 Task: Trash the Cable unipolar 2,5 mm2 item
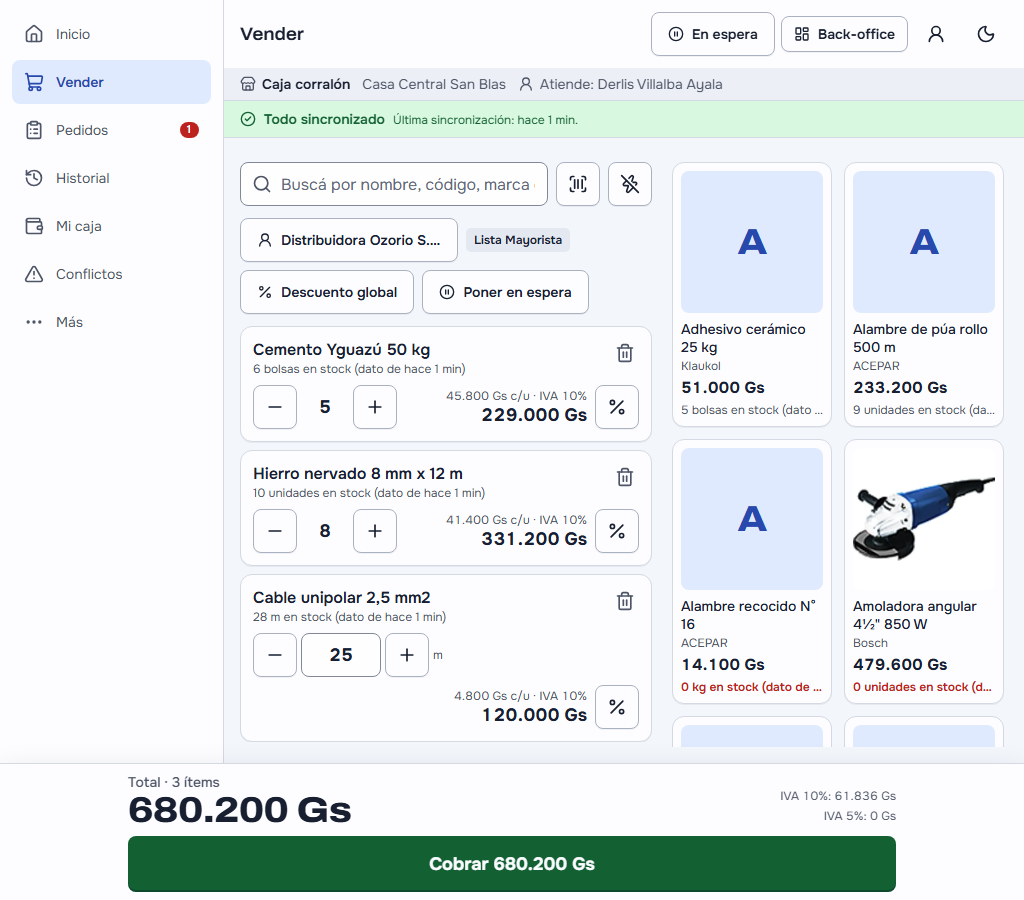coord(625,601)
